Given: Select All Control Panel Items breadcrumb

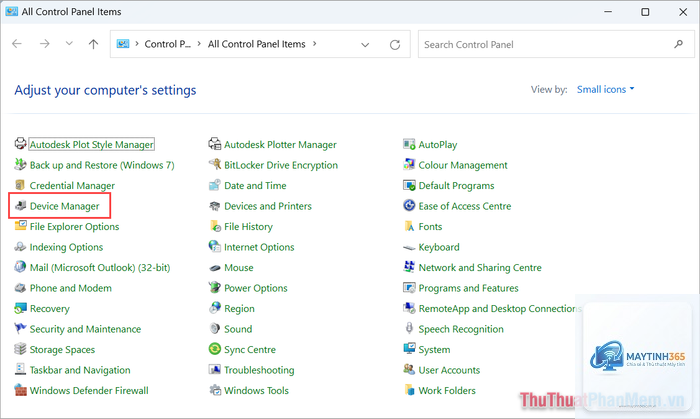Looking at the screenshot, I should [x=257, y=44].
